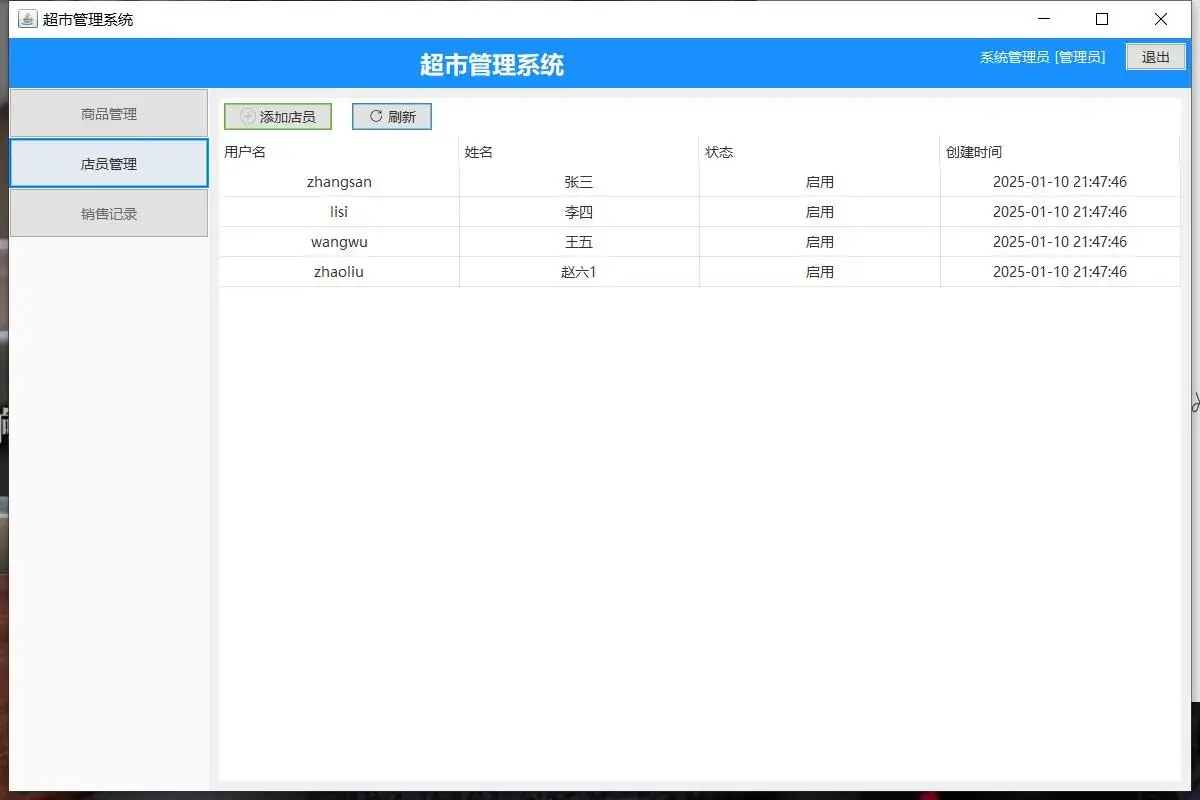Switch to the 店员管理 section
The width and height of the screenshot is (1200, 800).
coord(108,163)
